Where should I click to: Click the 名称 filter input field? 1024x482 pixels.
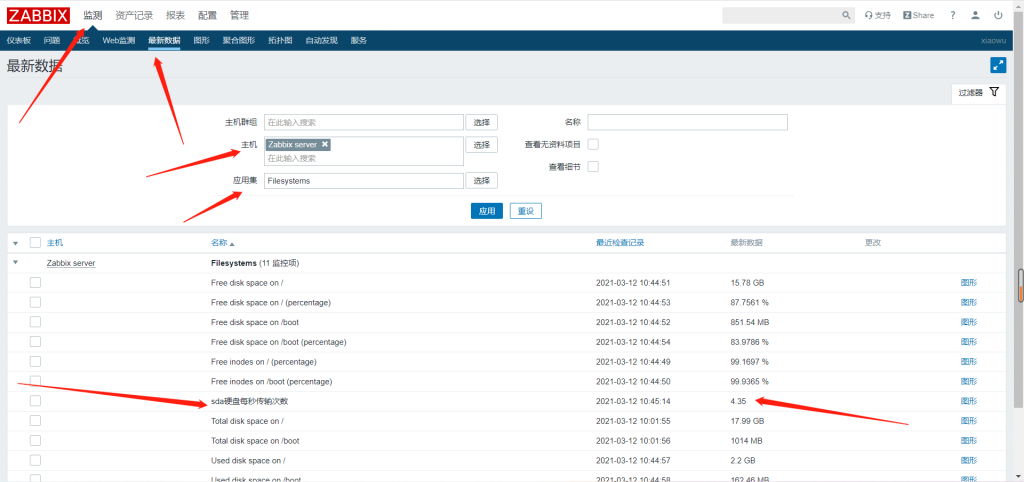pyautogui.click(x=687, y=122)
